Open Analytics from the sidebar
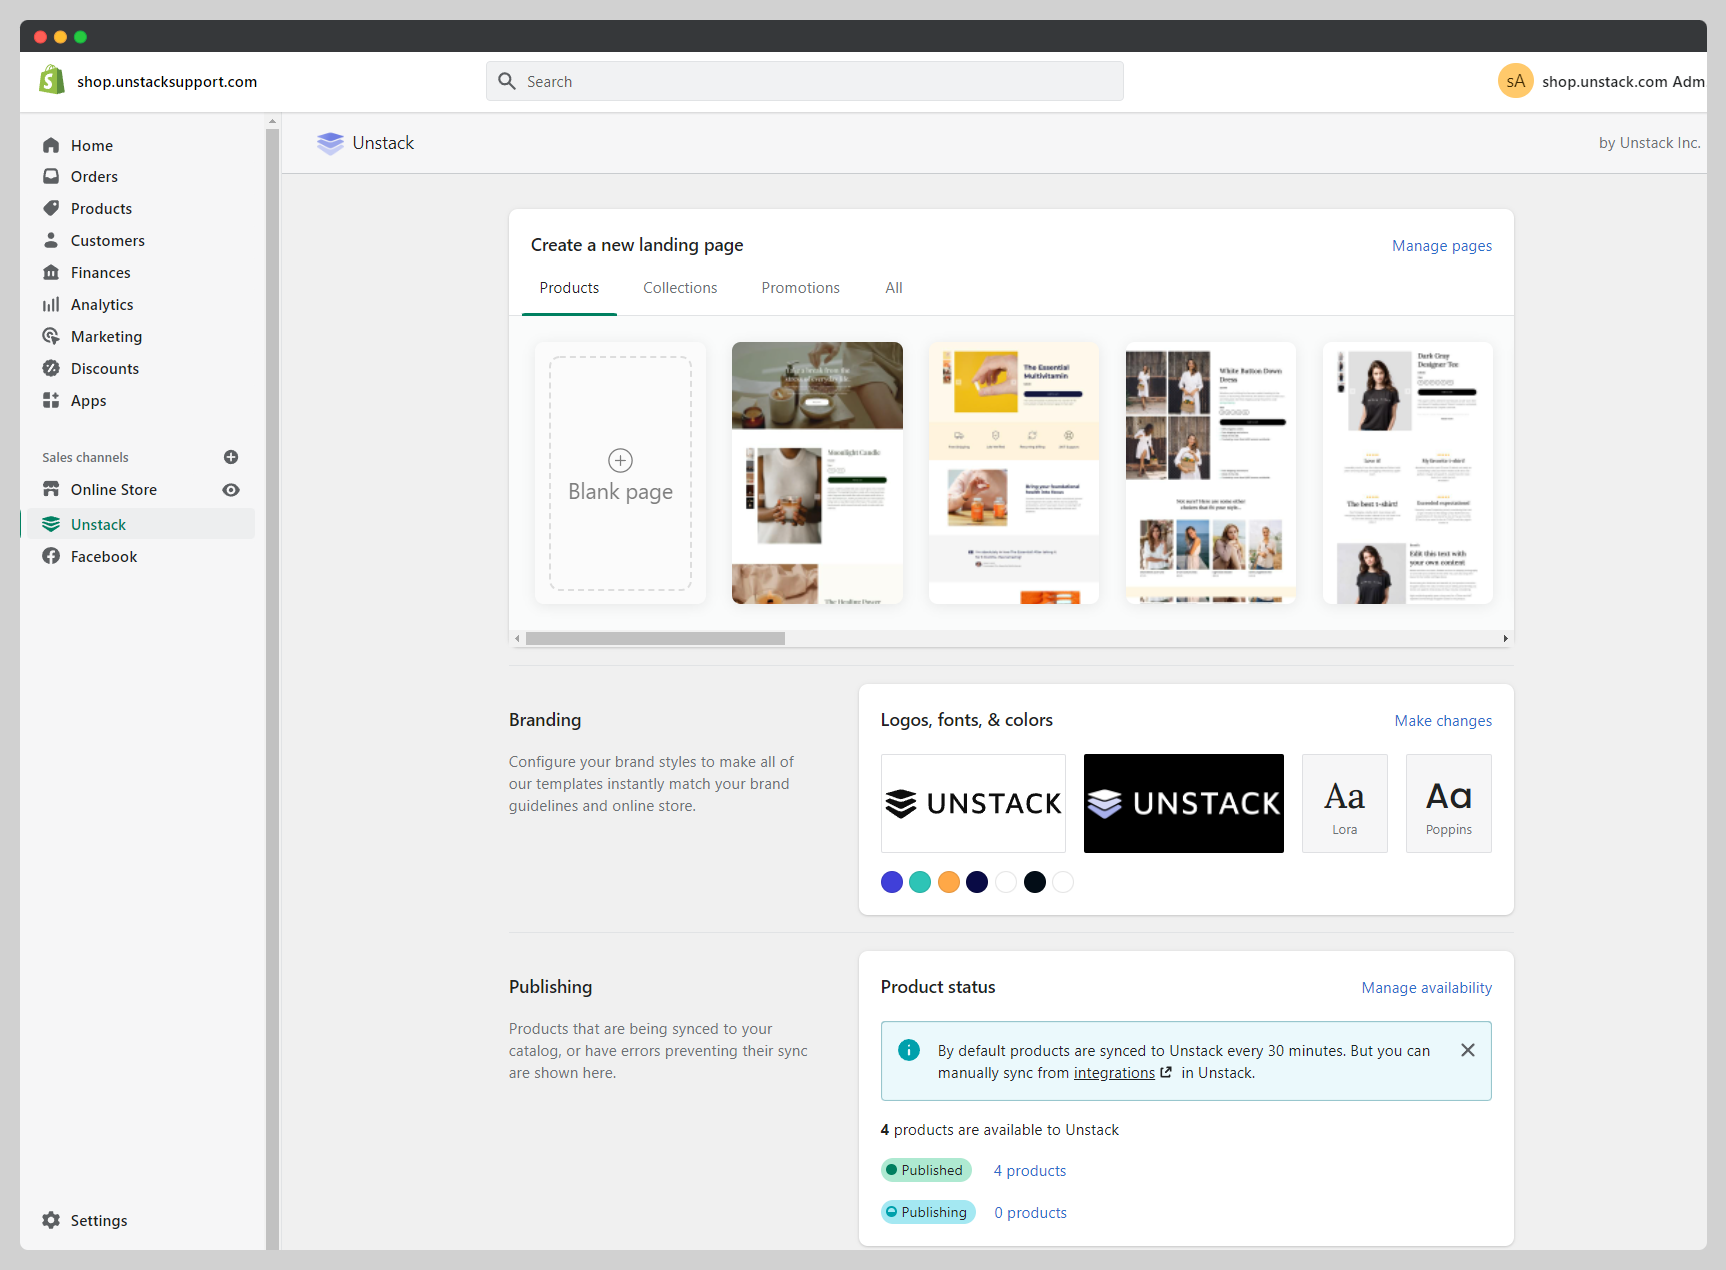Viewport: 1726px width, 1270px height. click(102, 304)
